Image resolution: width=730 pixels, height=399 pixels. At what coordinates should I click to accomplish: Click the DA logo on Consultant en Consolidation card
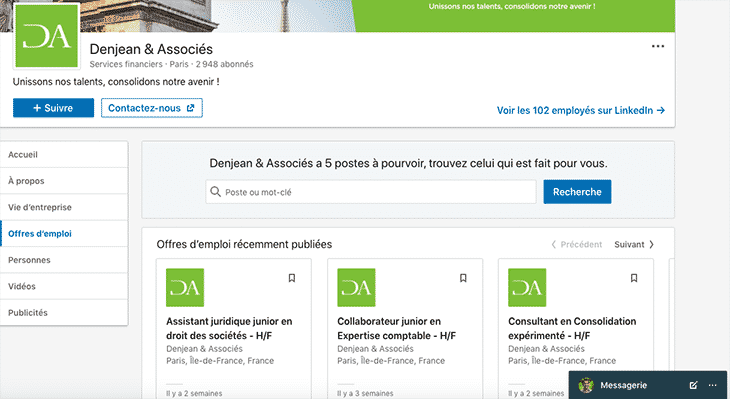coord(527,287)
